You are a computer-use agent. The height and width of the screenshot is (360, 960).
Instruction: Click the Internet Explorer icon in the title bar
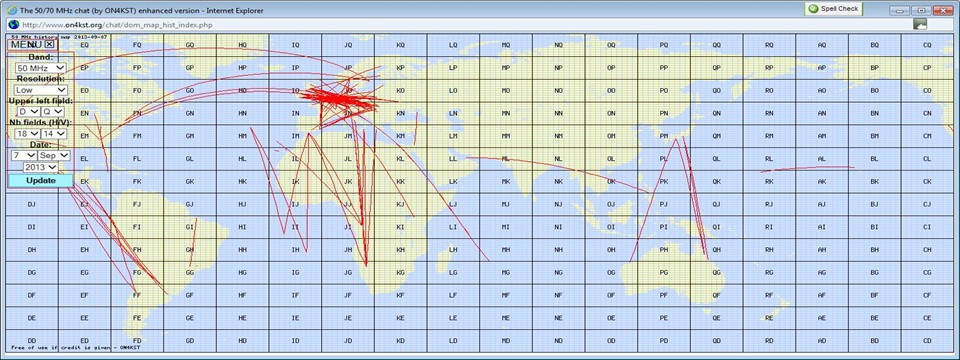(12, 10)
